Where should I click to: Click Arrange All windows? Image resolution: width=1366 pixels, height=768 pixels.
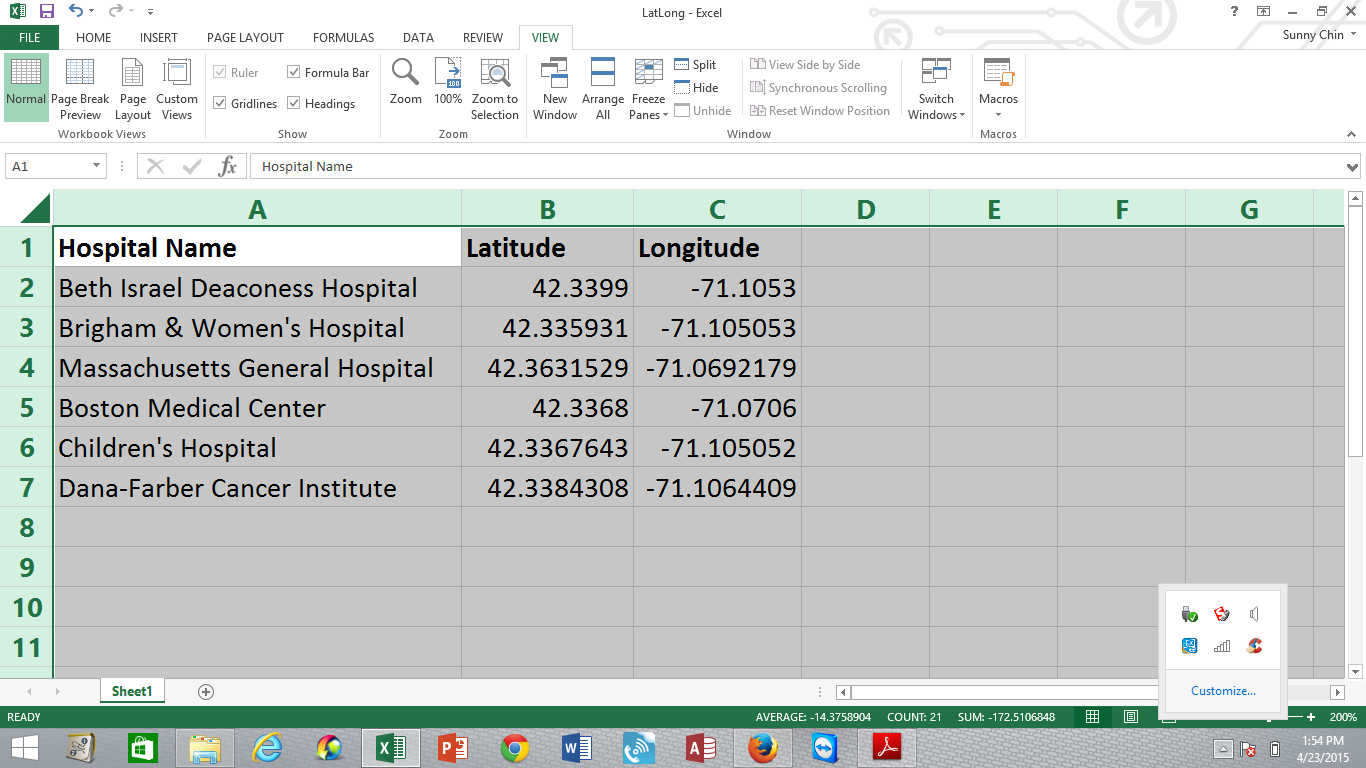click(x=603, y=87)
